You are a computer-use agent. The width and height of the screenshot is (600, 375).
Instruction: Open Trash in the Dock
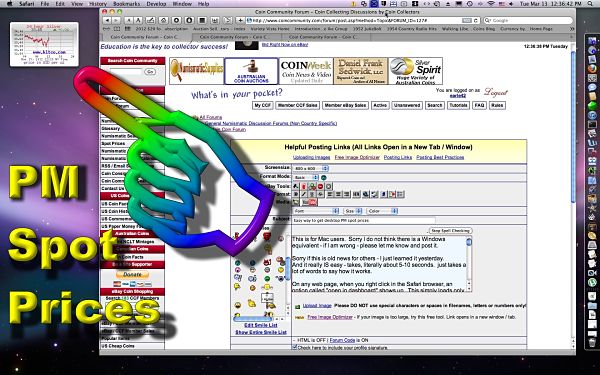(592, 342)
